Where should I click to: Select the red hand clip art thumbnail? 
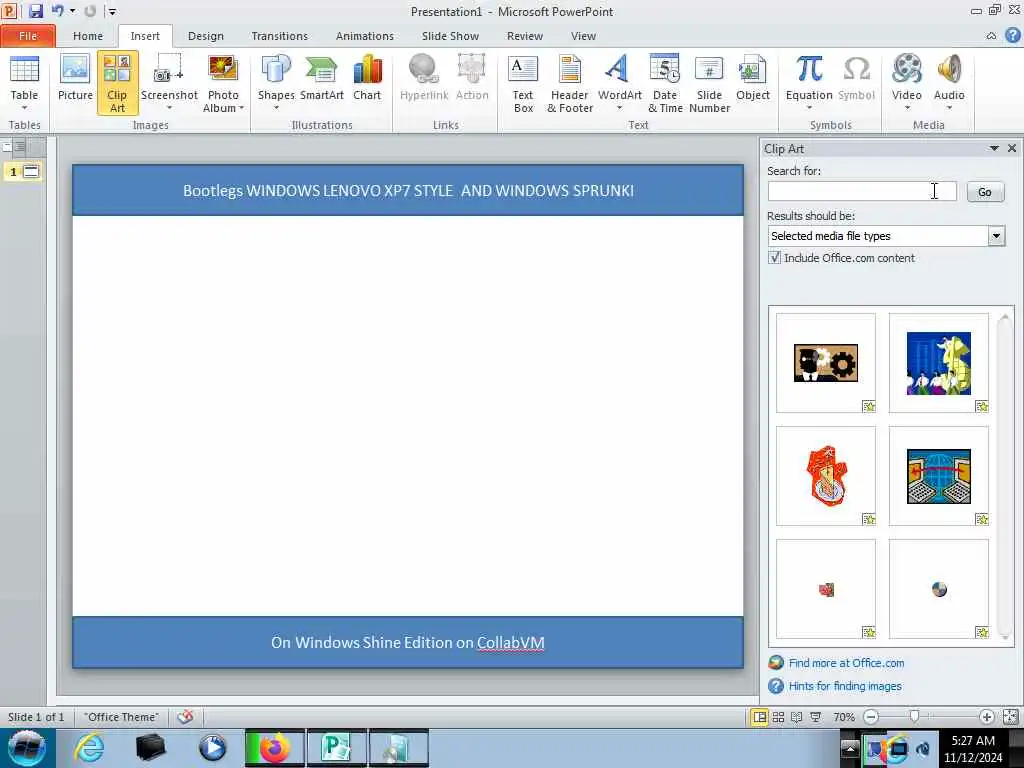(x=825, y=476)
